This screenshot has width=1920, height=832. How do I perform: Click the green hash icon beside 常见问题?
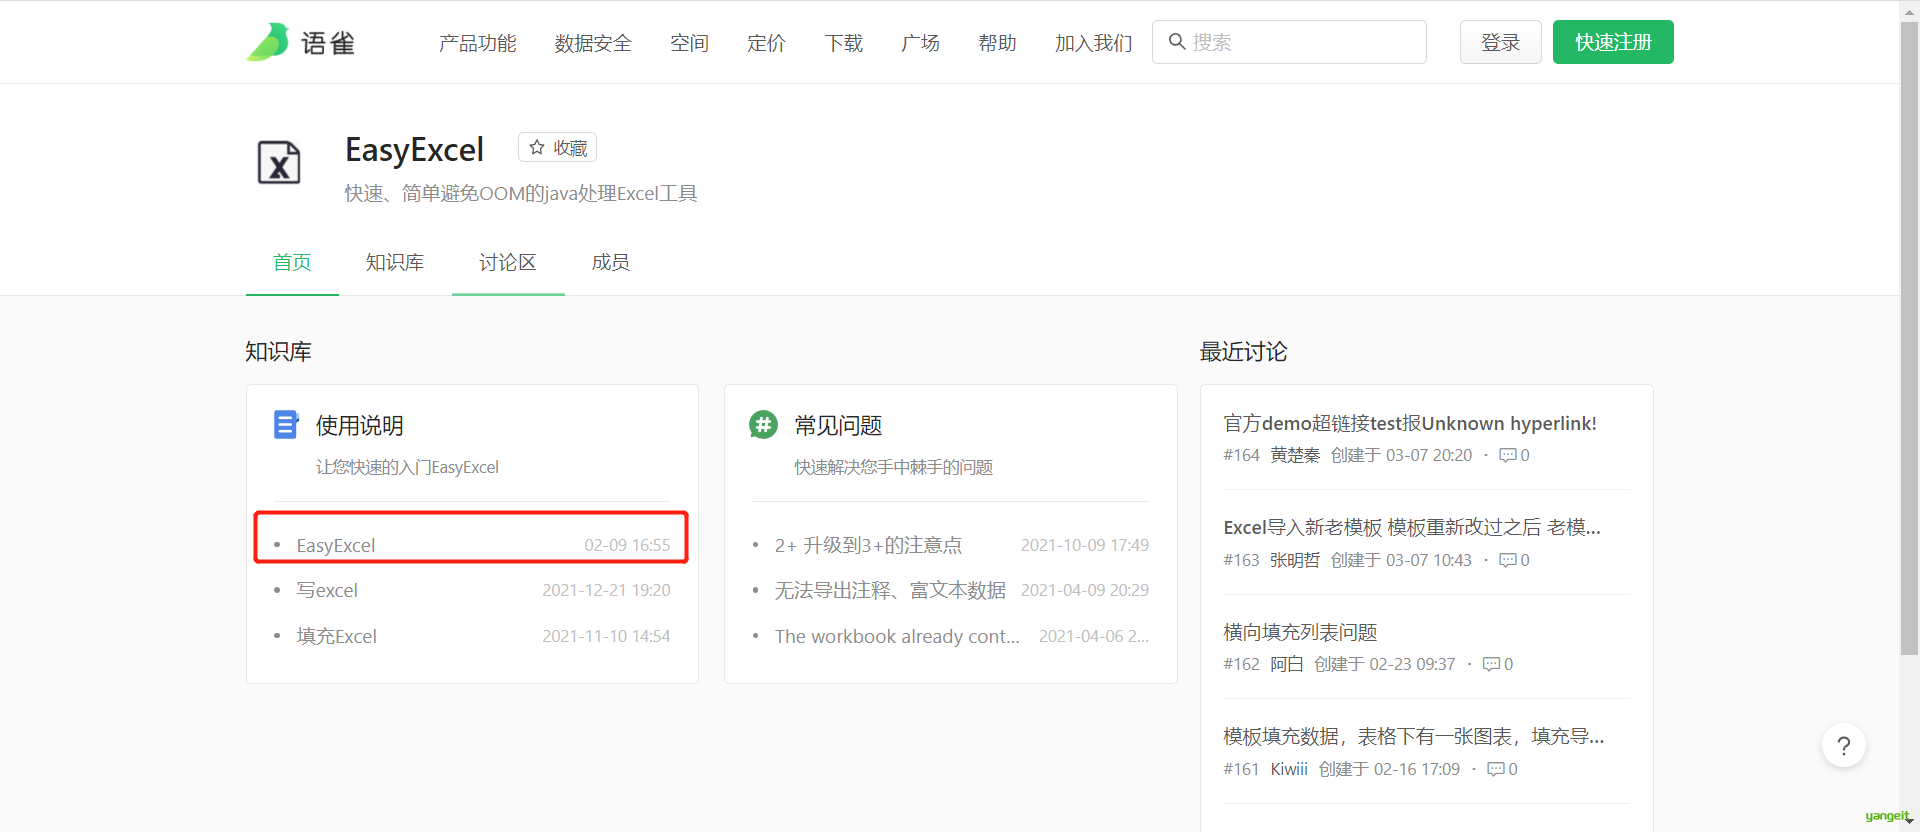pyautogui.click(x=764, y=424)
